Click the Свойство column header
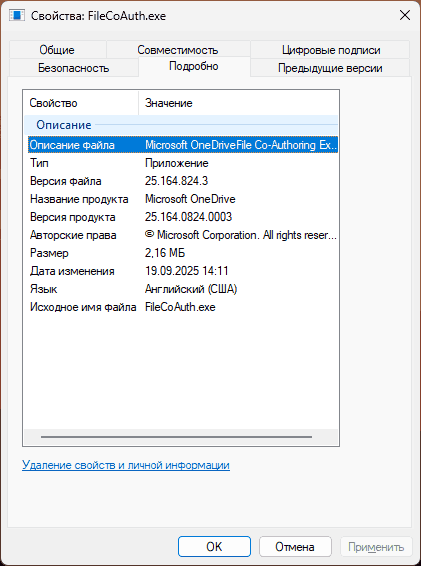This screenshot has height=566, width=421. (x=81, y=103)
